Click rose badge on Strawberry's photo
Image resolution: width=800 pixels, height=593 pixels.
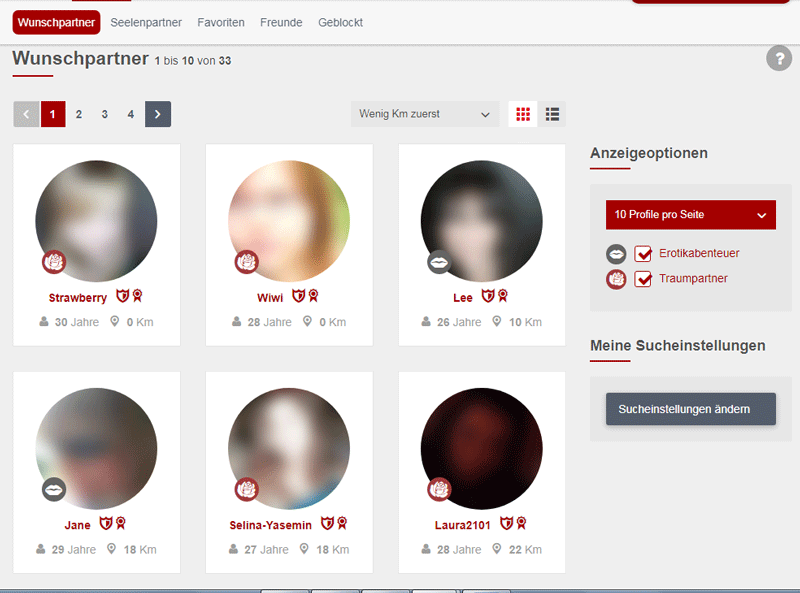pyautogui.click(x=54, y=262)
